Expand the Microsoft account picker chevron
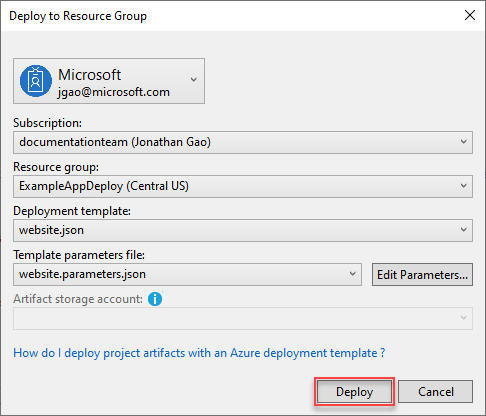 193,80
